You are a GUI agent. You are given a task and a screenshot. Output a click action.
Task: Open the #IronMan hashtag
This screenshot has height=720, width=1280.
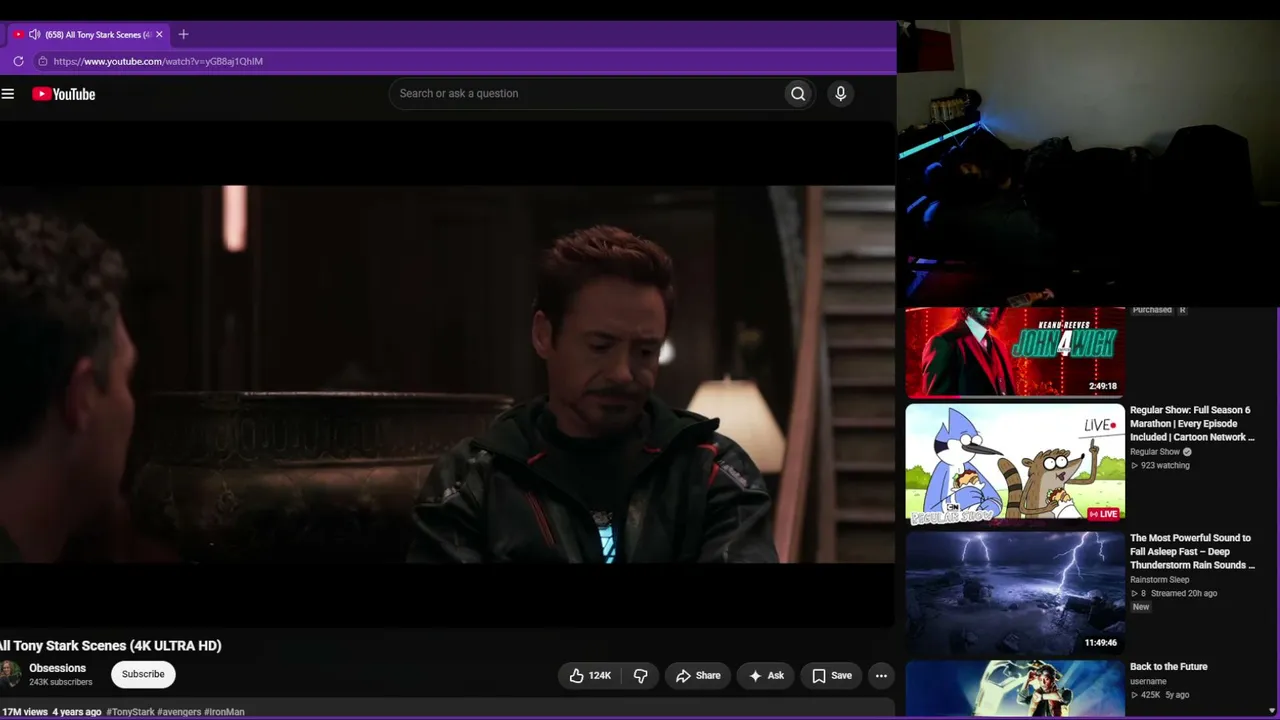click(224, 712)
